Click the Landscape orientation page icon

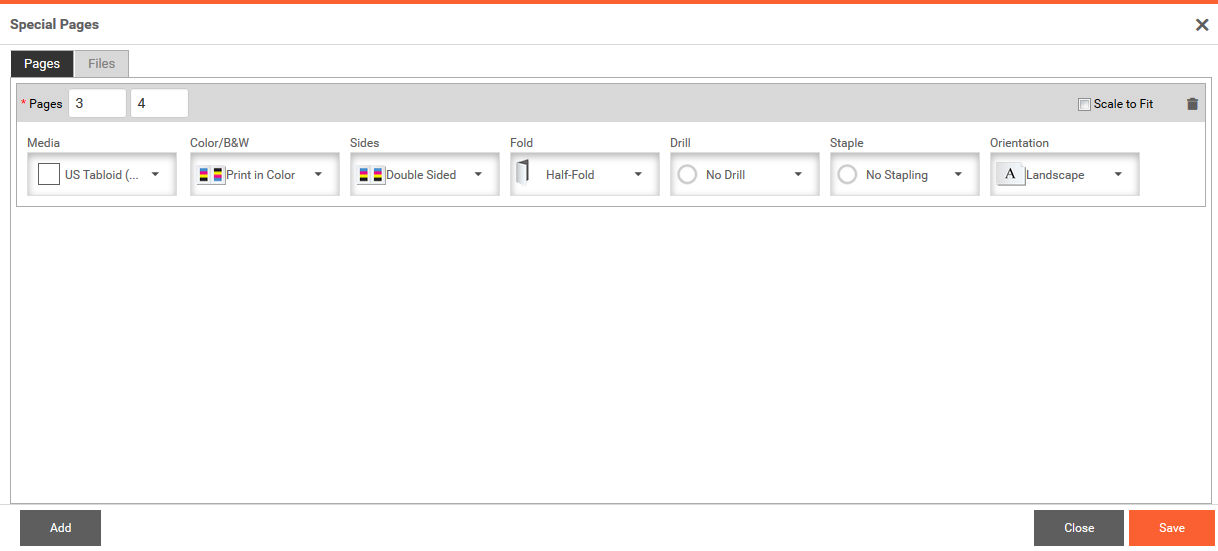1010,174
